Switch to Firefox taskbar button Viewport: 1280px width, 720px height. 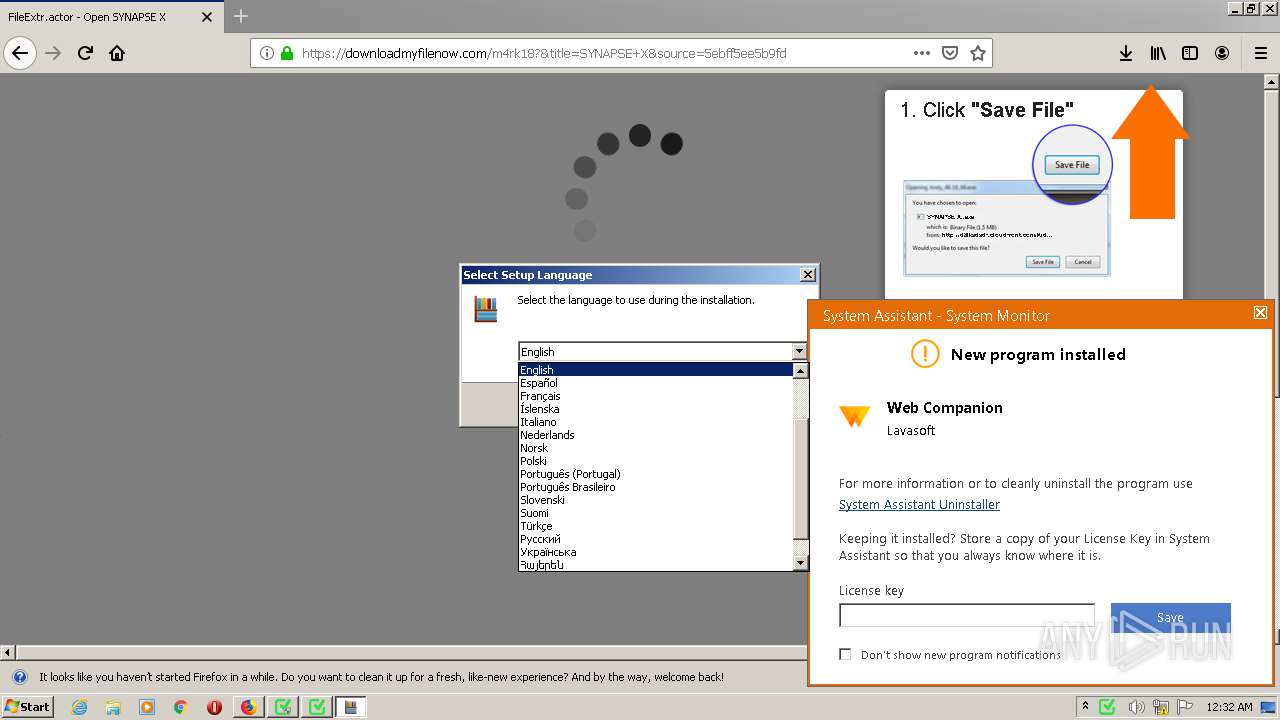pyautogui.click(x=249, y=707)
